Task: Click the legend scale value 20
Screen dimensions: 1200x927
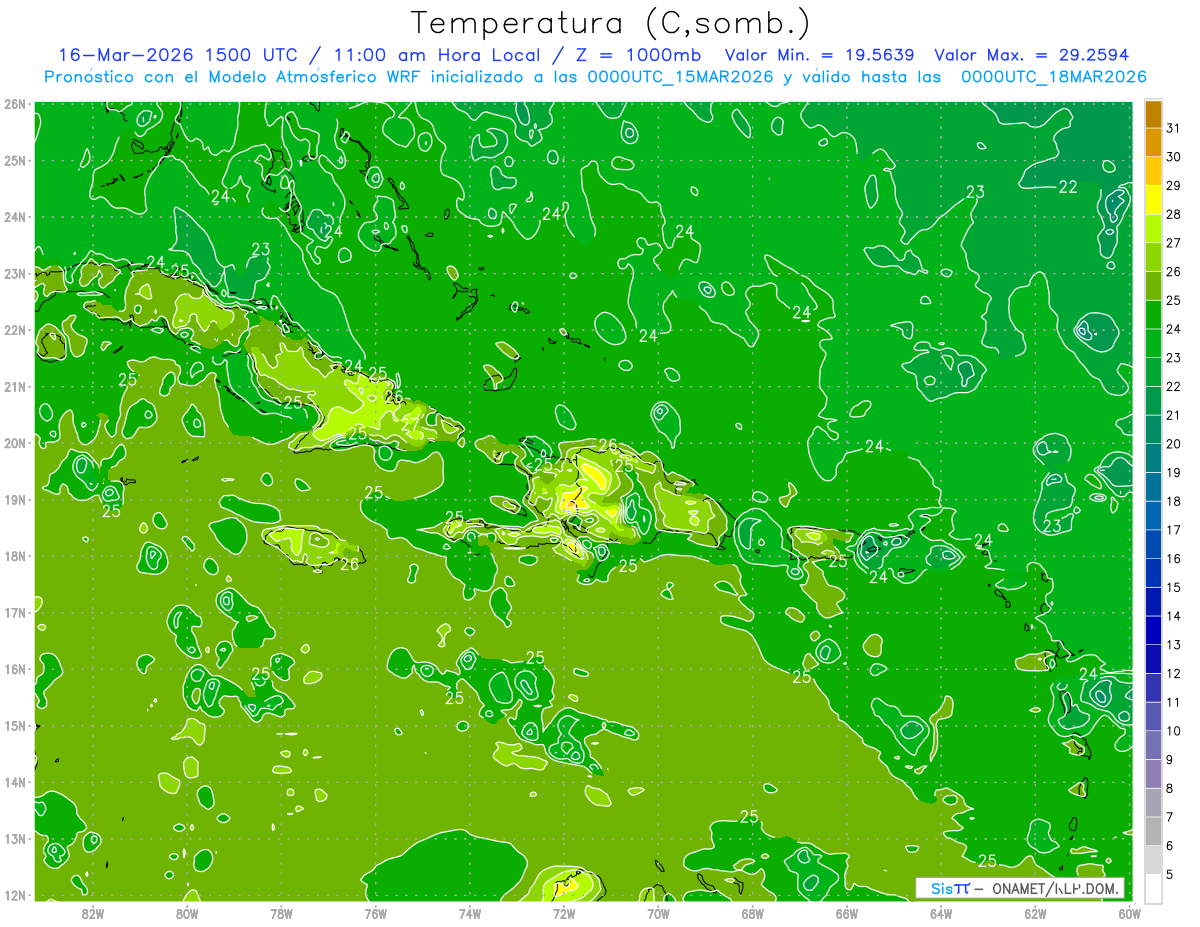Action: 1173,444
